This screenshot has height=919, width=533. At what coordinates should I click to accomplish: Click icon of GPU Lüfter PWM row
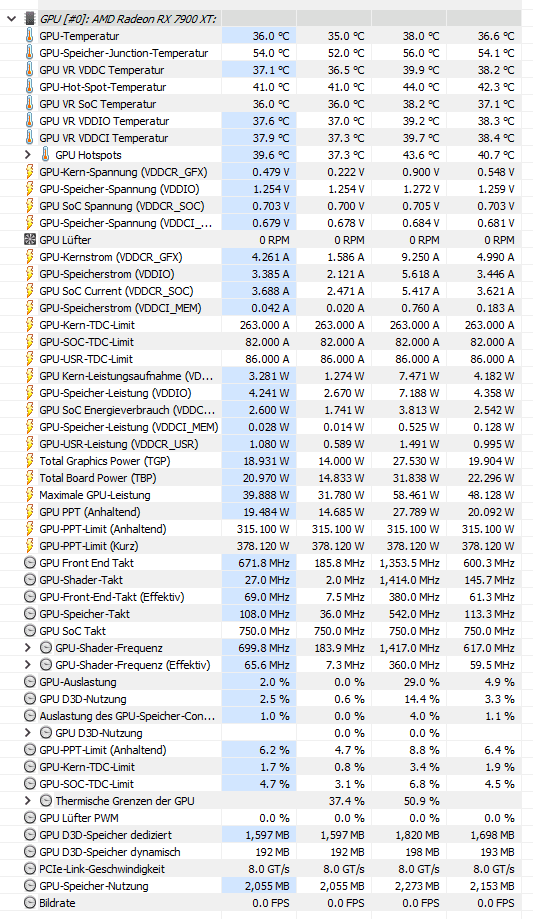click(29, 818)
